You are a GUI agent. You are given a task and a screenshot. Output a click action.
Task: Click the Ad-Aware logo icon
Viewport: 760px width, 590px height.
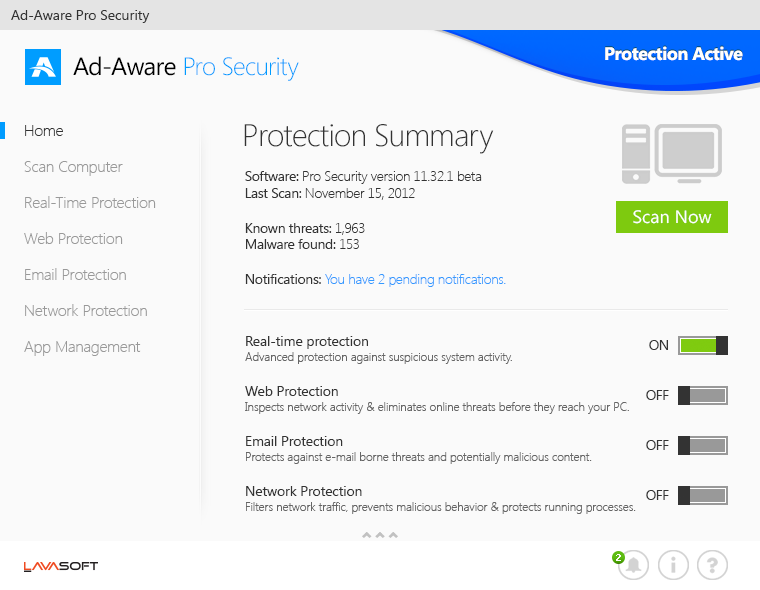pyautogui.click(x=43, y=67)
